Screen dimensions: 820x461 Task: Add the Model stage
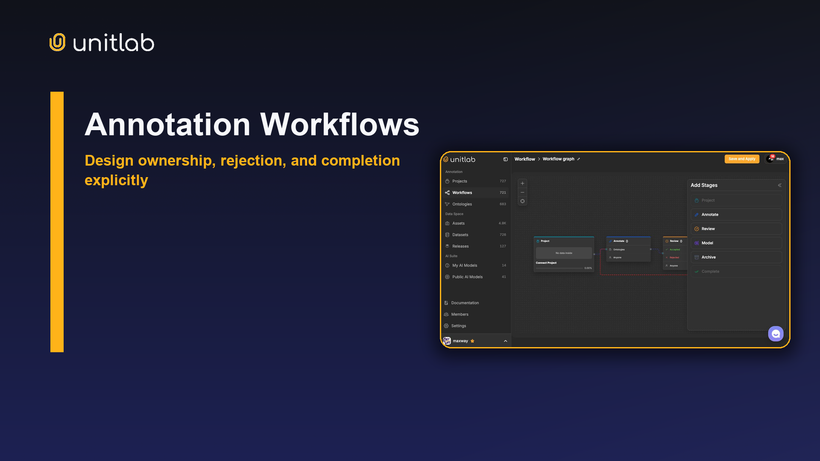[x=736, y=243]
